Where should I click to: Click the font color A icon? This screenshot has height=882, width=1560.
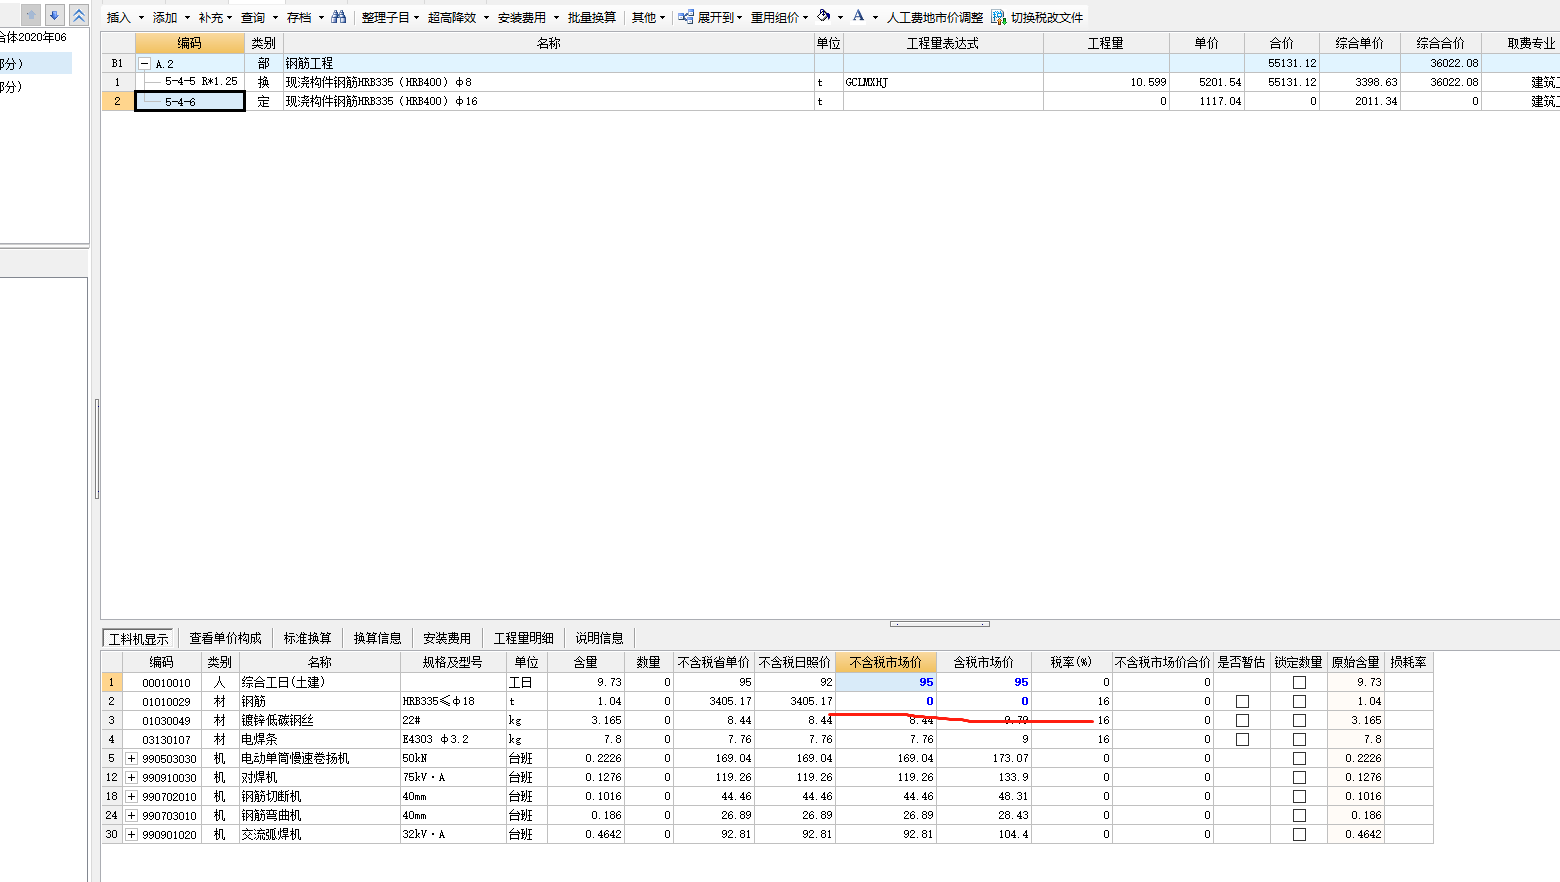click(x=858, y=16)
